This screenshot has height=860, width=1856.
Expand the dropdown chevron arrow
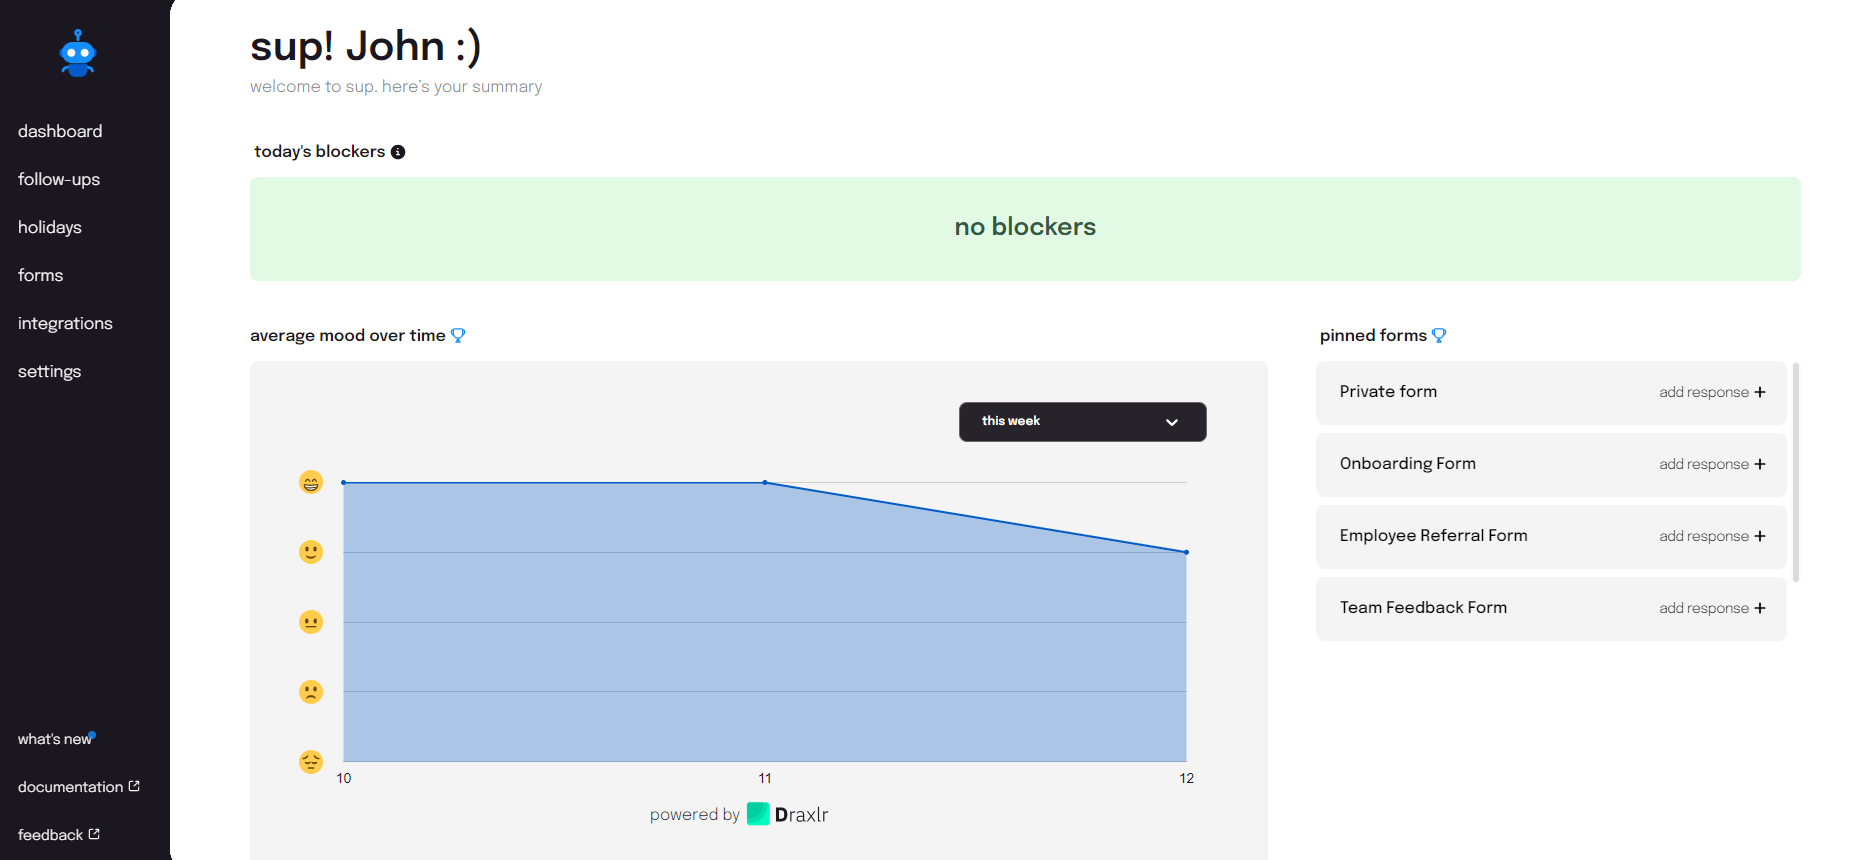(x=1172, y=422)
